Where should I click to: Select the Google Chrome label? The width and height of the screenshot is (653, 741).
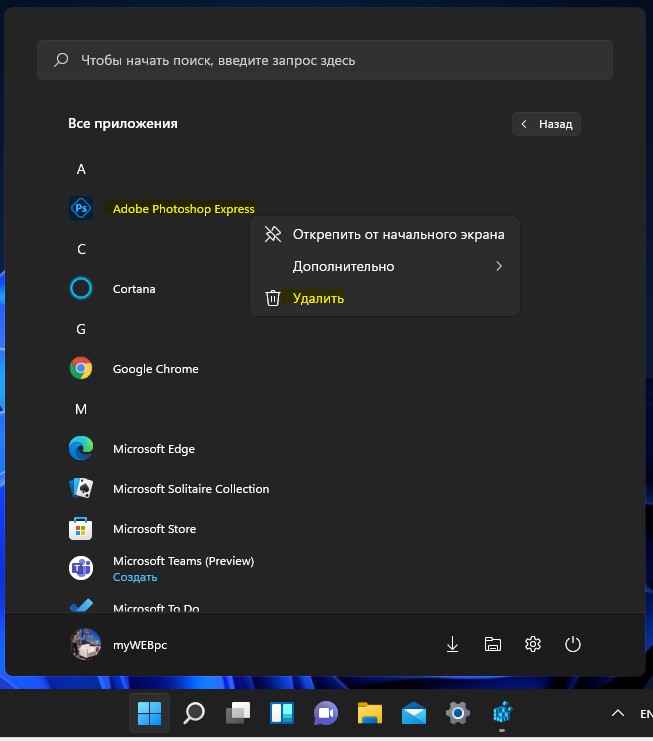click(155, 369)
